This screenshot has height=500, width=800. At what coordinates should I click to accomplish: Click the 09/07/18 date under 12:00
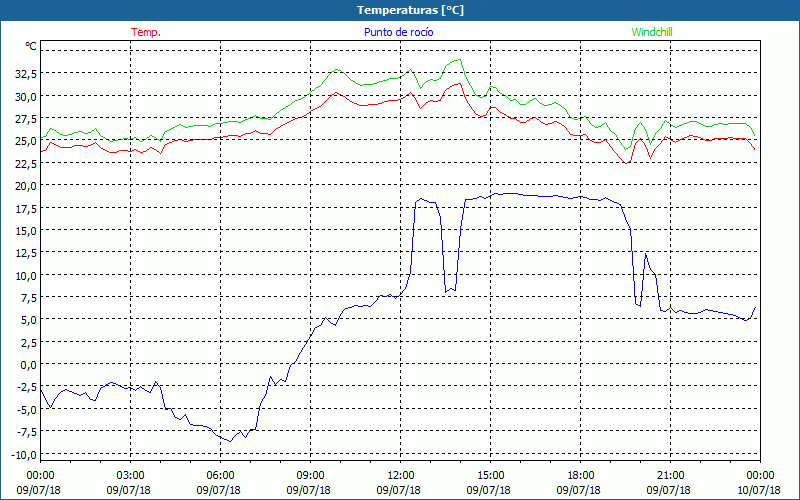[x=399, y=490]
